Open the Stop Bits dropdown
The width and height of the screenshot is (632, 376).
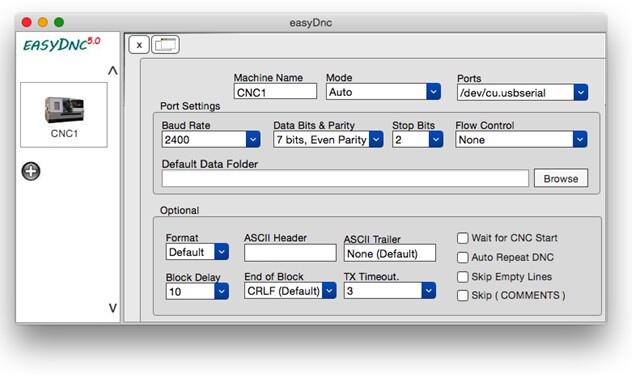(x=418, y=139)
